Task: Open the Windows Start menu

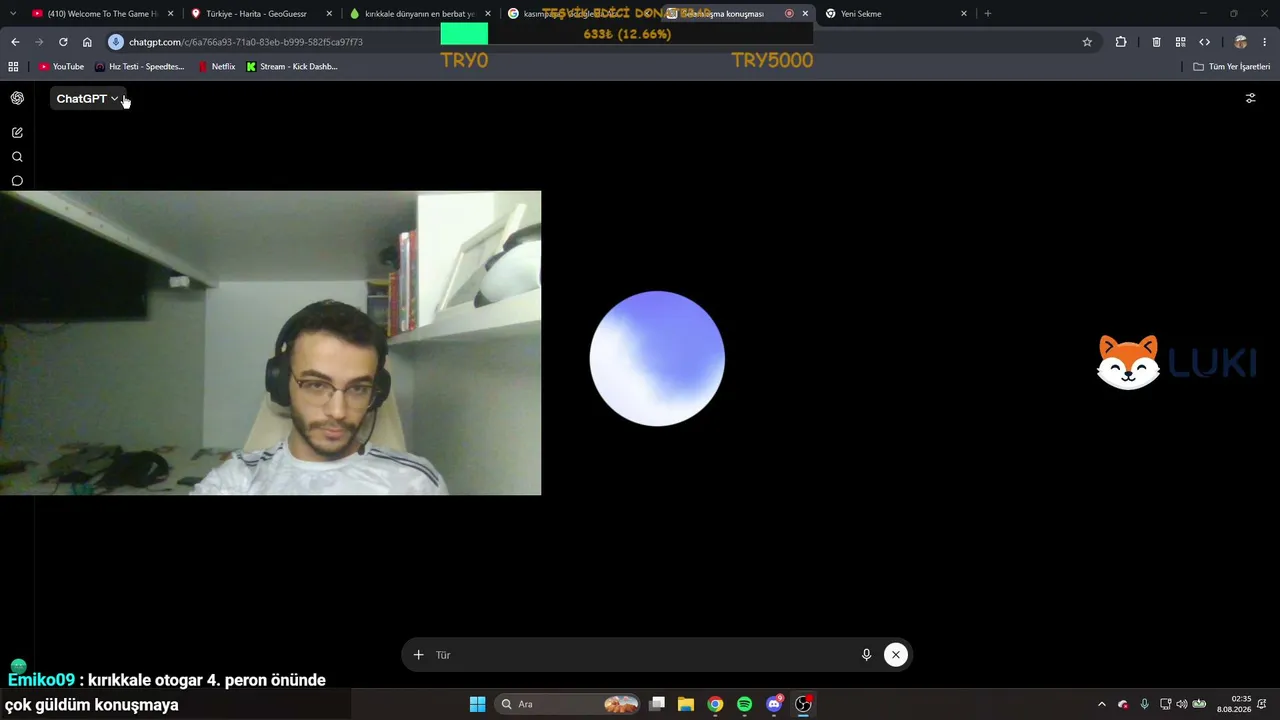Action: [x=478, y=704]
